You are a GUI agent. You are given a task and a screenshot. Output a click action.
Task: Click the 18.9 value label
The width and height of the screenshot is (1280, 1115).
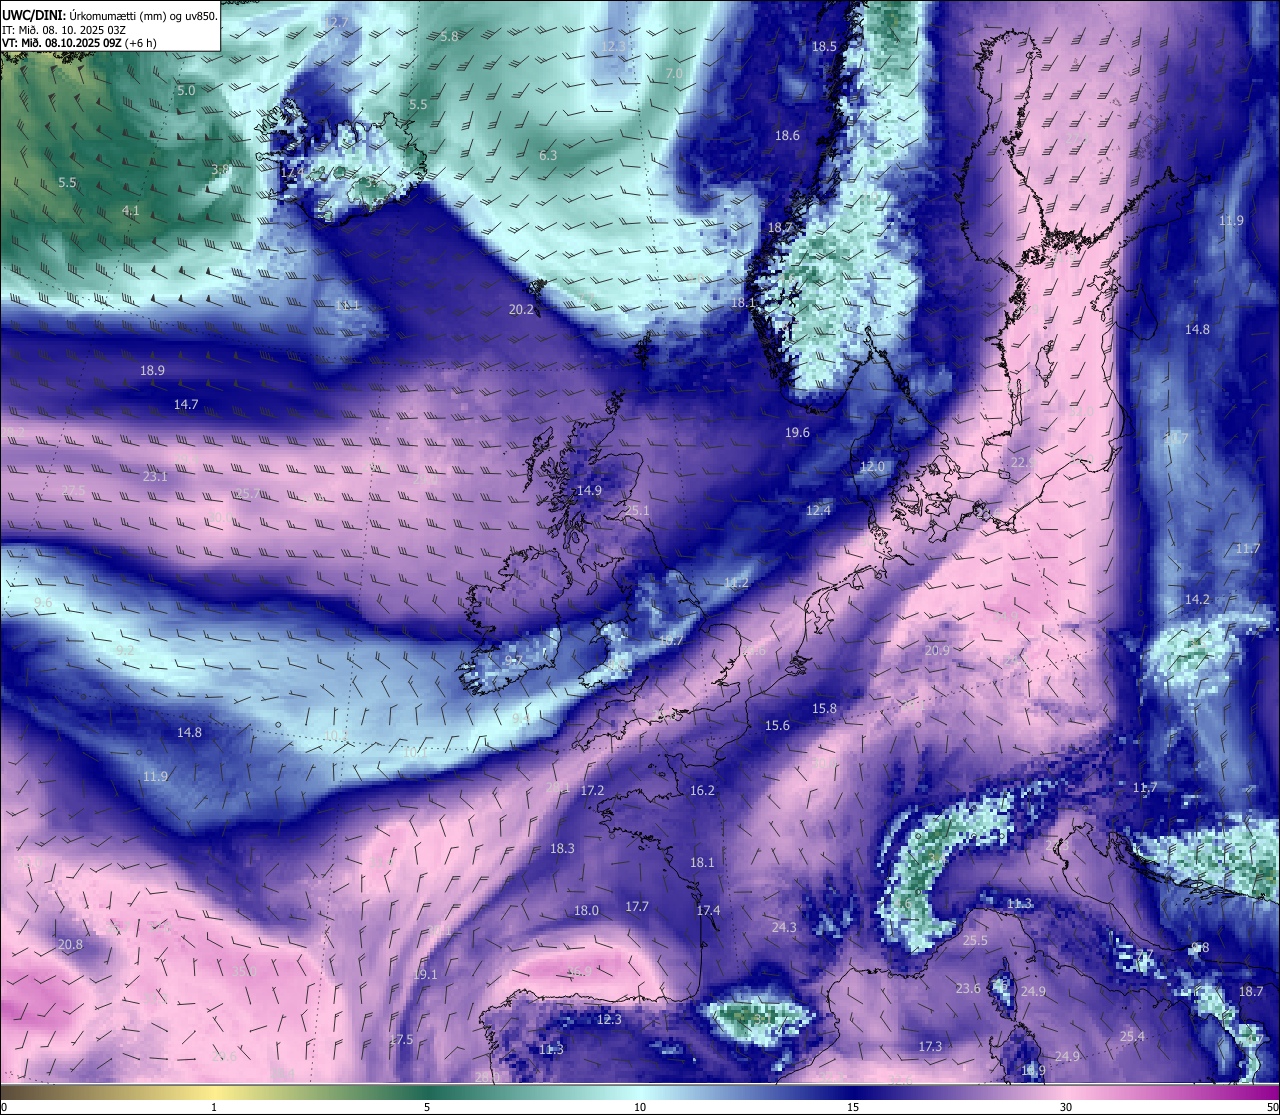click(152, 369)
